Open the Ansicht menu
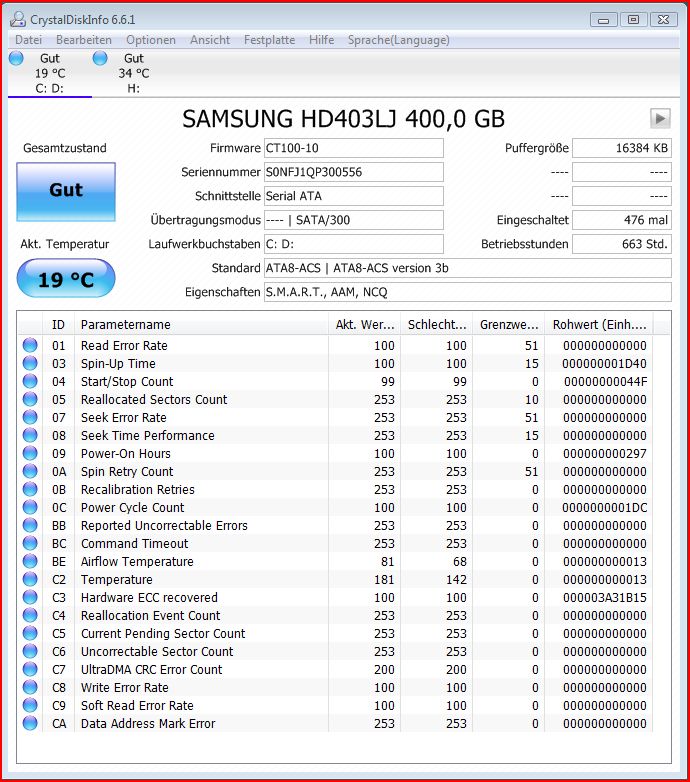Screen dimensions: 690x782 (x=210, y=40)
